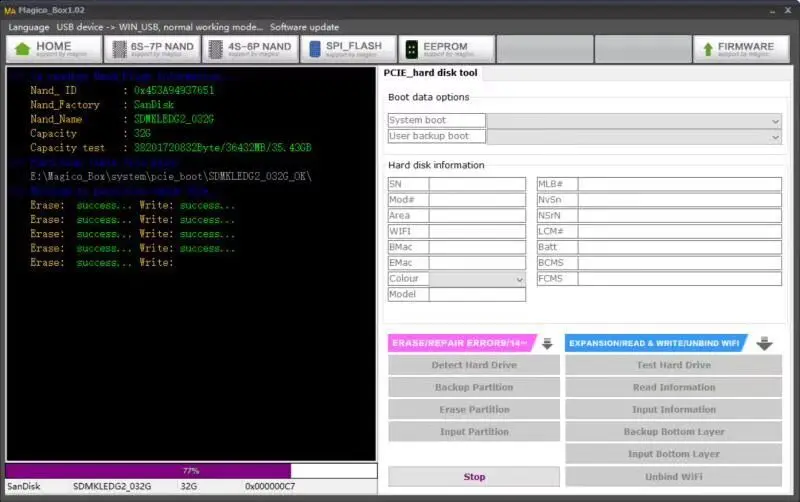Open the Language menu
Image resolution: width=800 pixels, height=502 pixels.
(x=29, y=27)
